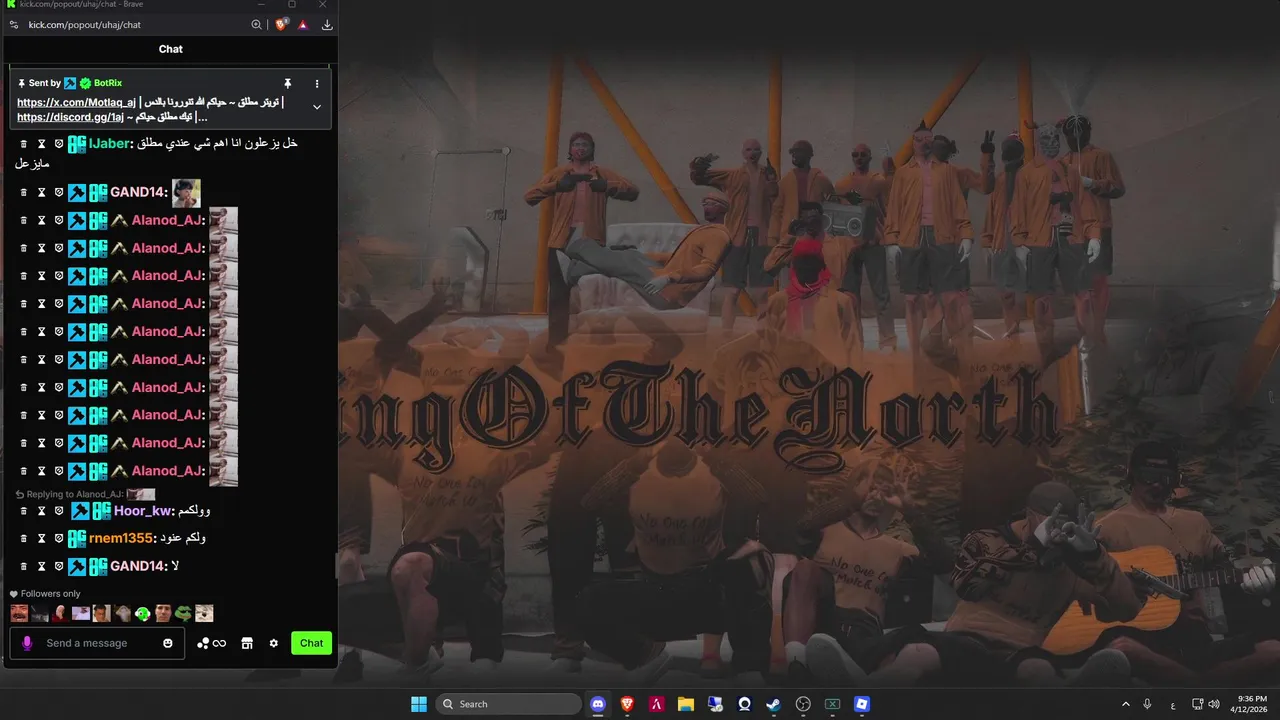Open Hoor_kw's username profile card

point(144,511)
